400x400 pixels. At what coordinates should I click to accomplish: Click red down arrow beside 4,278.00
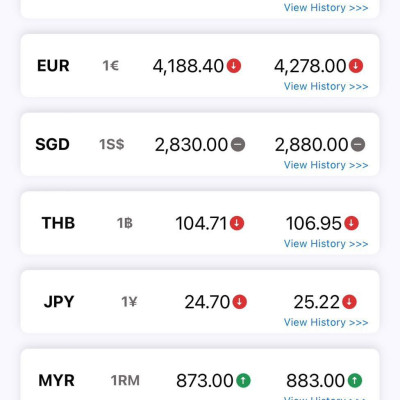(x=356, y=66)
